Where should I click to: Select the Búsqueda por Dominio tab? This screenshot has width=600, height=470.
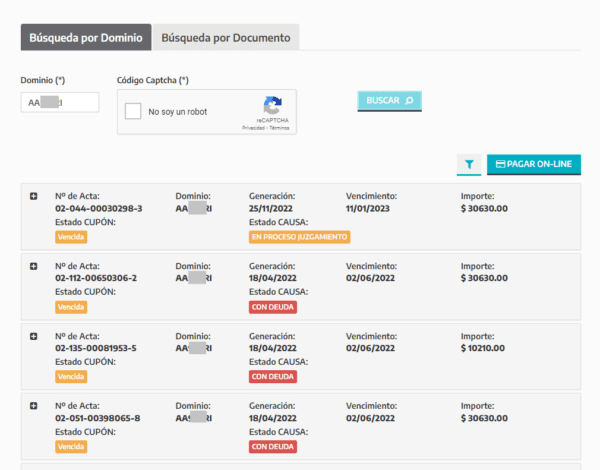(x=86, y=38)
